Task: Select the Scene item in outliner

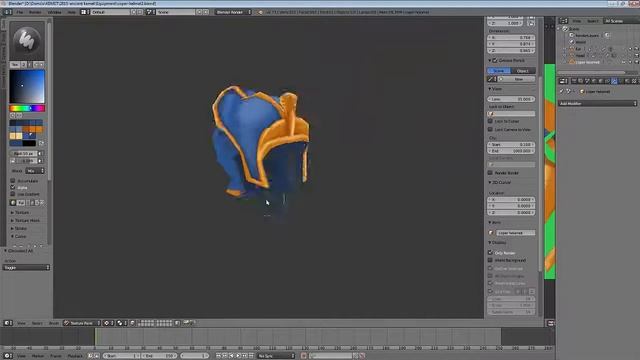Action: coord(574,29)
